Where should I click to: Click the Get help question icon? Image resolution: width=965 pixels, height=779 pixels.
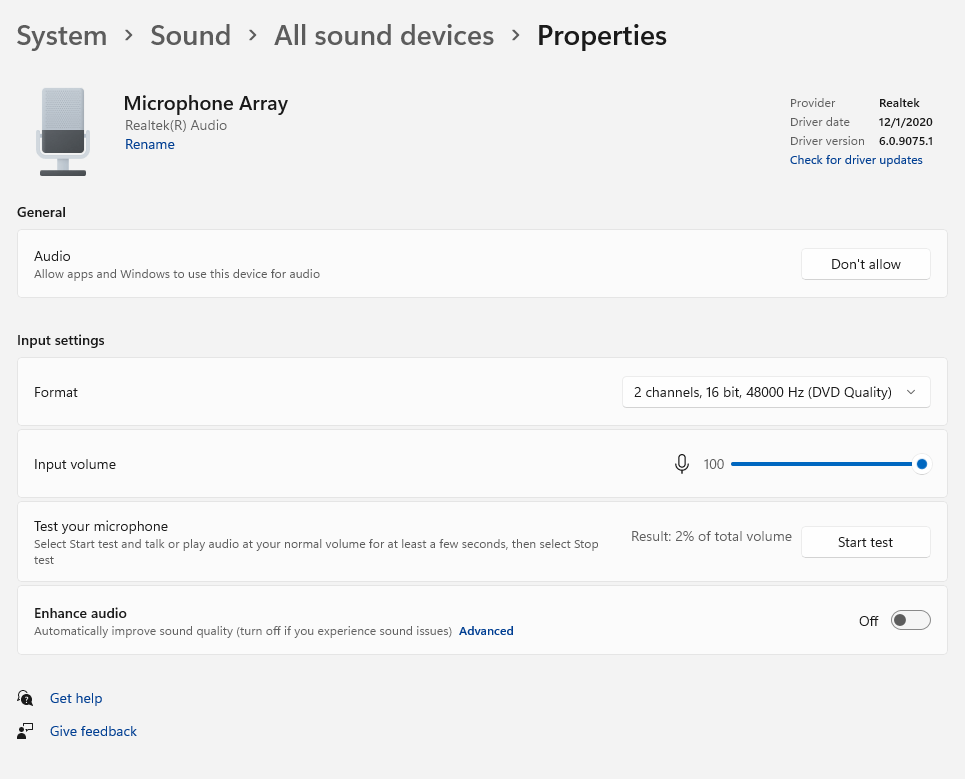pyautogui.click(x=26, y=698)
